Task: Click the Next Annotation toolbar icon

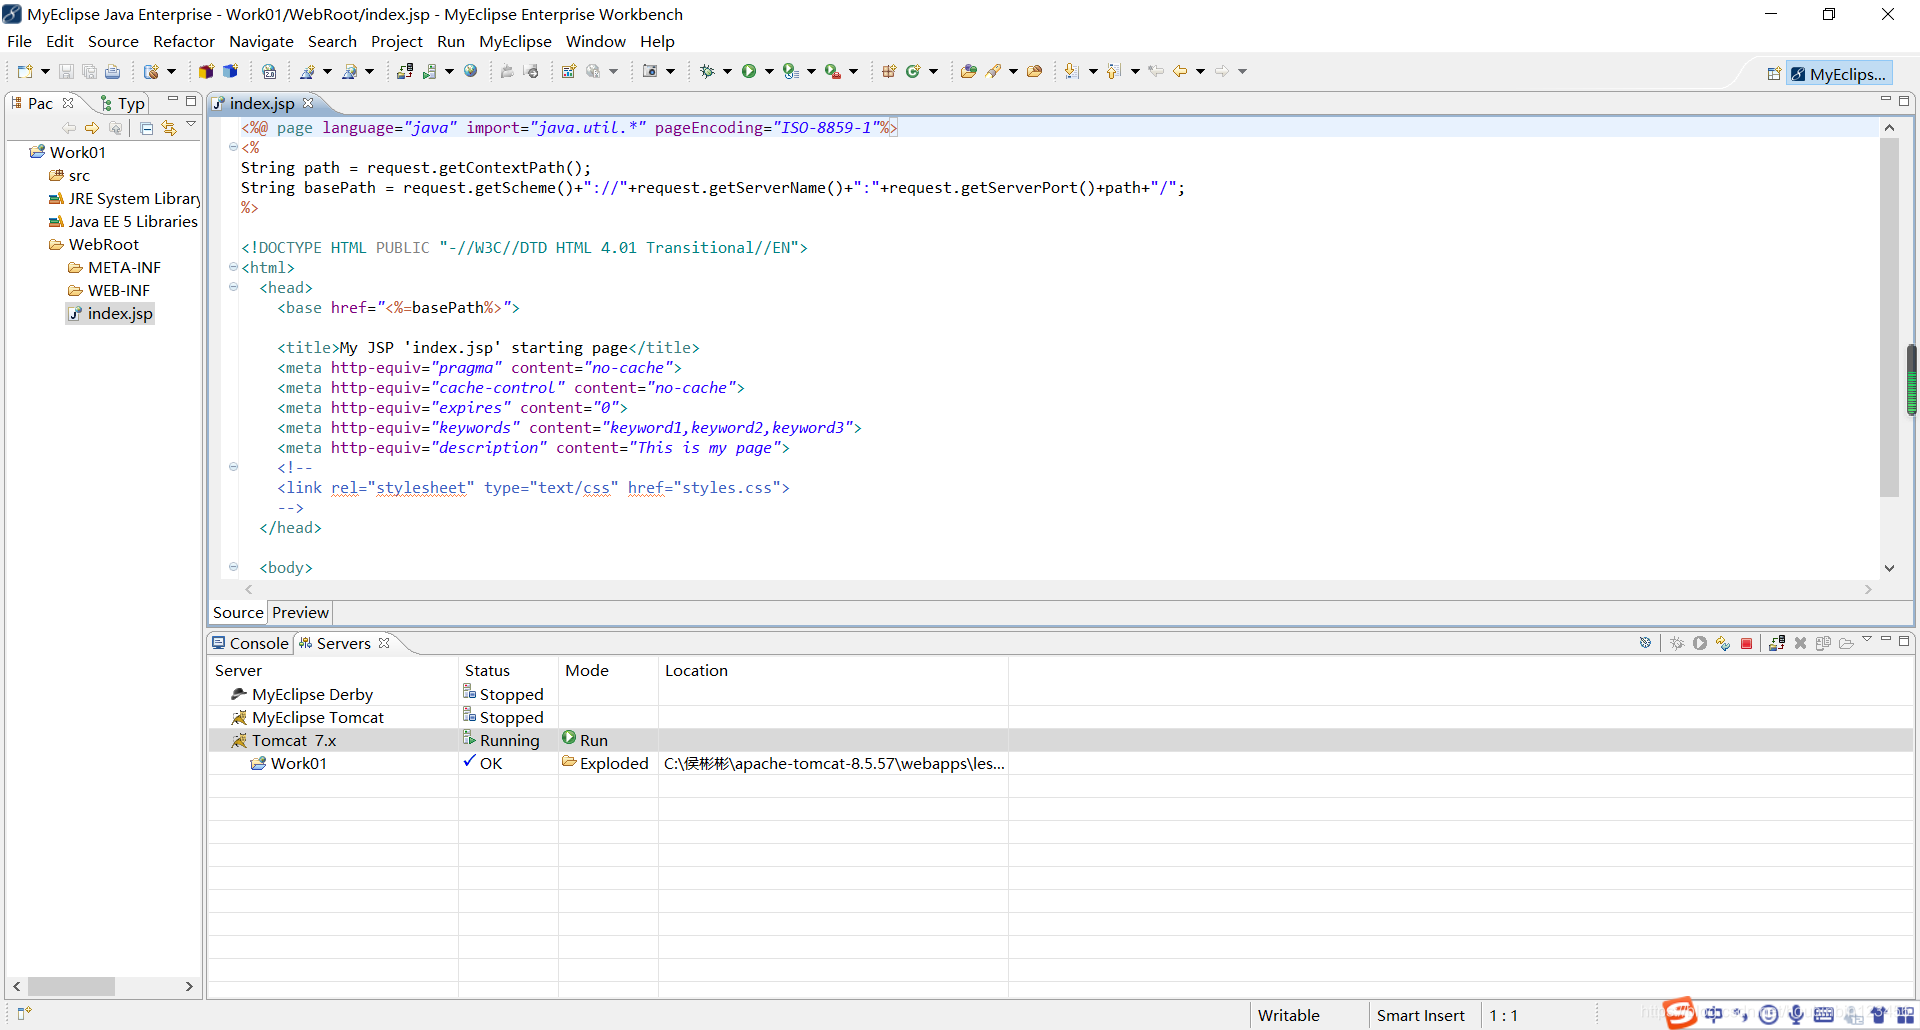Action: click(x=1071, y=71)
